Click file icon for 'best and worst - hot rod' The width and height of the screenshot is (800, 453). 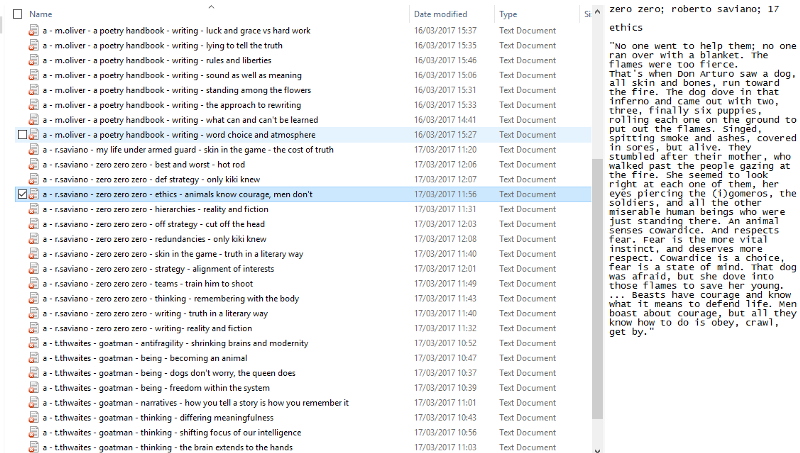pos(35,165)
